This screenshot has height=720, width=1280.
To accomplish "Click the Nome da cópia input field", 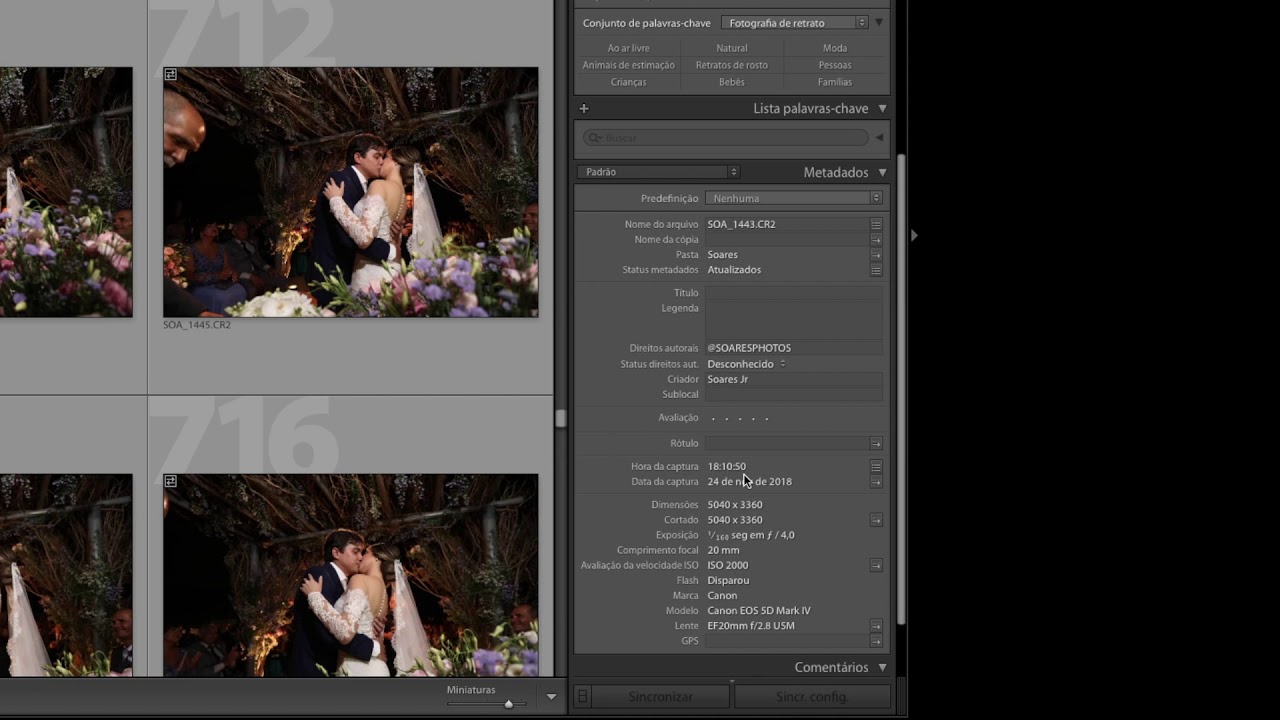I will (x=787, y=240).
